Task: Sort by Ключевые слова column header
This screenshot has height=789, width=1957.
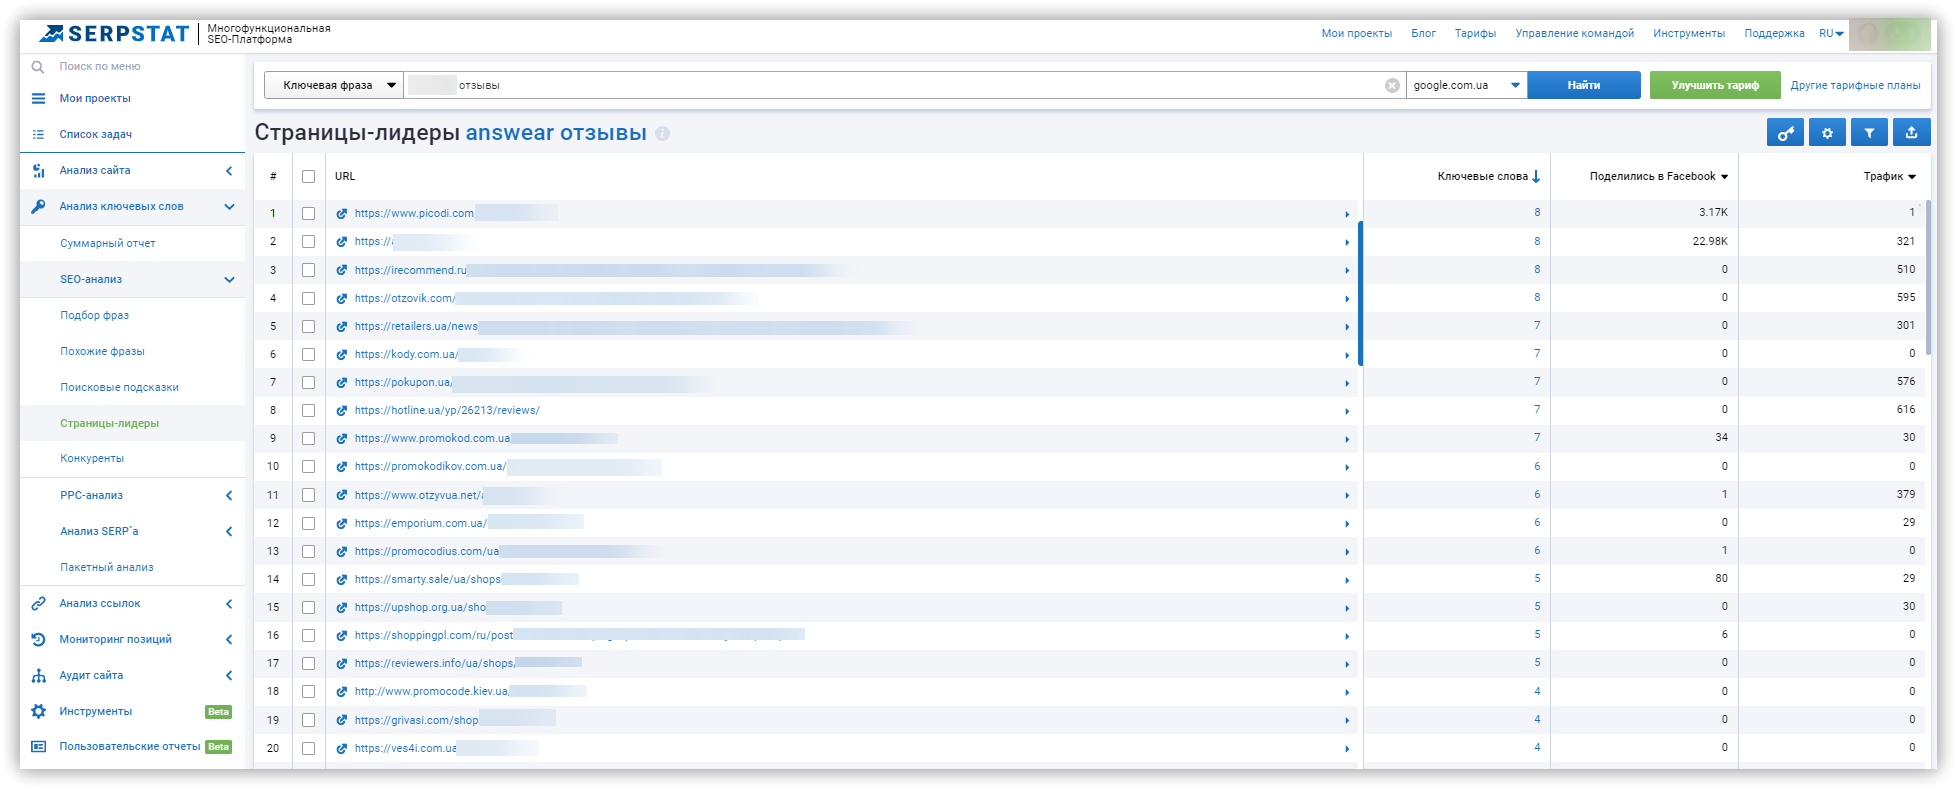Action: point(1488,177)
